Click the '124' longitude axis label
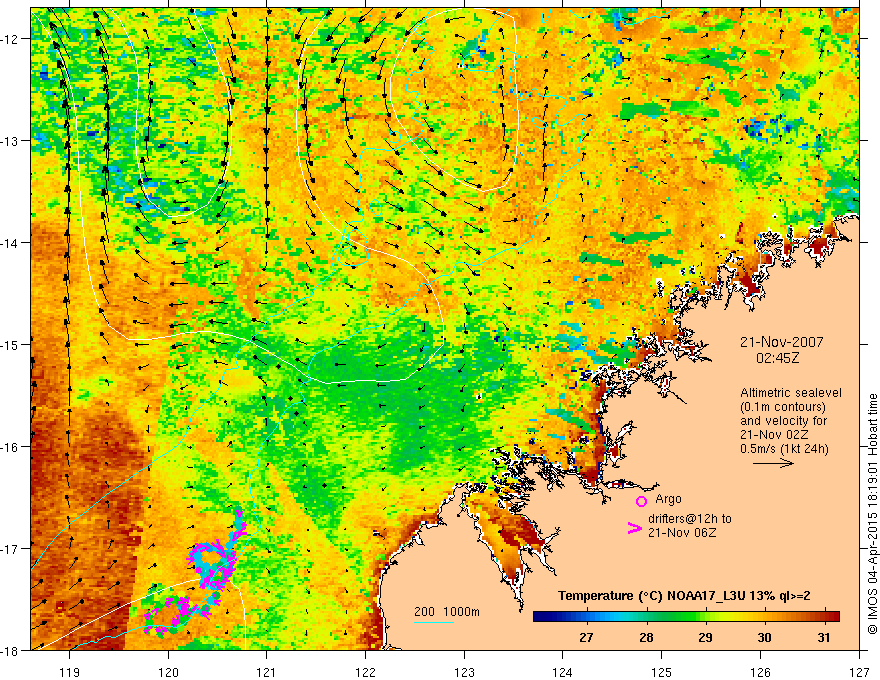Image resolution: width=880 pixels, height=680 pixels. pos(563,672)
